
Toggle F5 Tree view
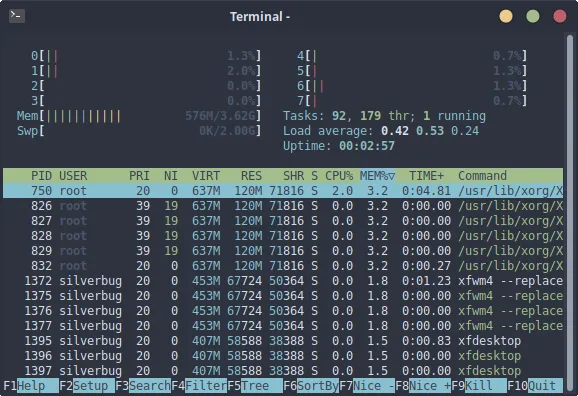255,386
